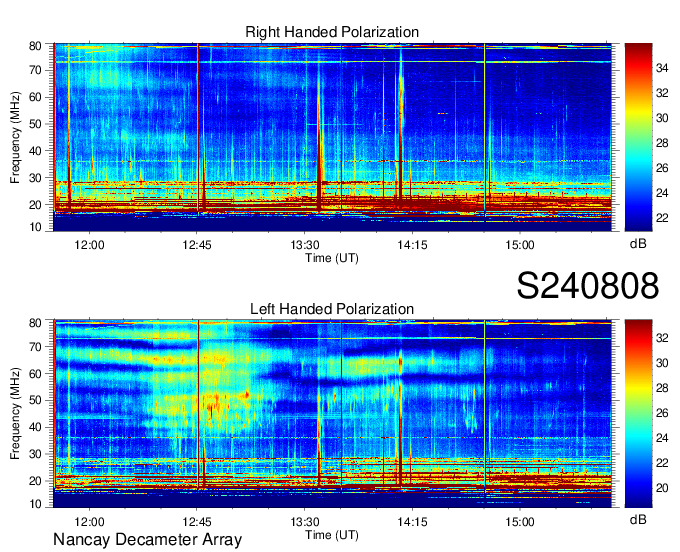Click the Right Handed Polarization spectrogram image

[x=332, y=137]
